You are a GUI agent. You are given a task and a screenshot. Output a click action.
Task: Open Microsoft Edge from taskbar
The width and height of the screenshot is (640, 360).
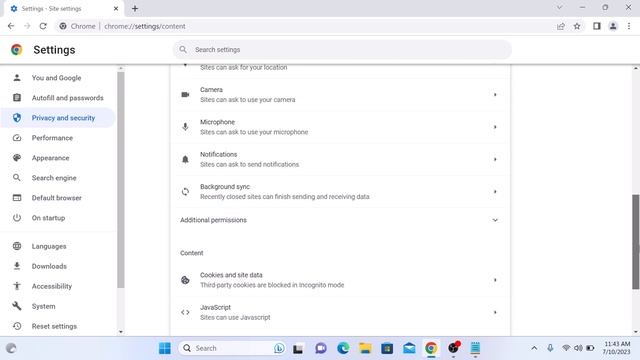point(343,348)
